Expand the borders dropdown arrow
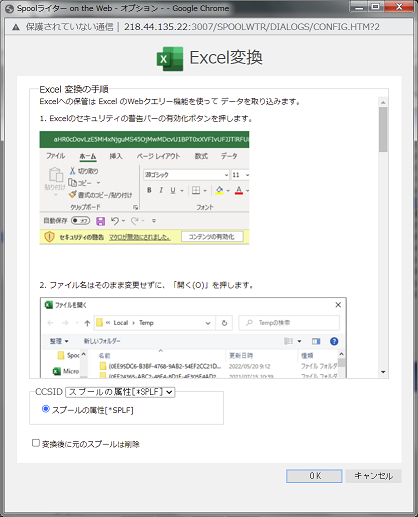418x517 pixels. pyautogui.click(x=205, y=191)
